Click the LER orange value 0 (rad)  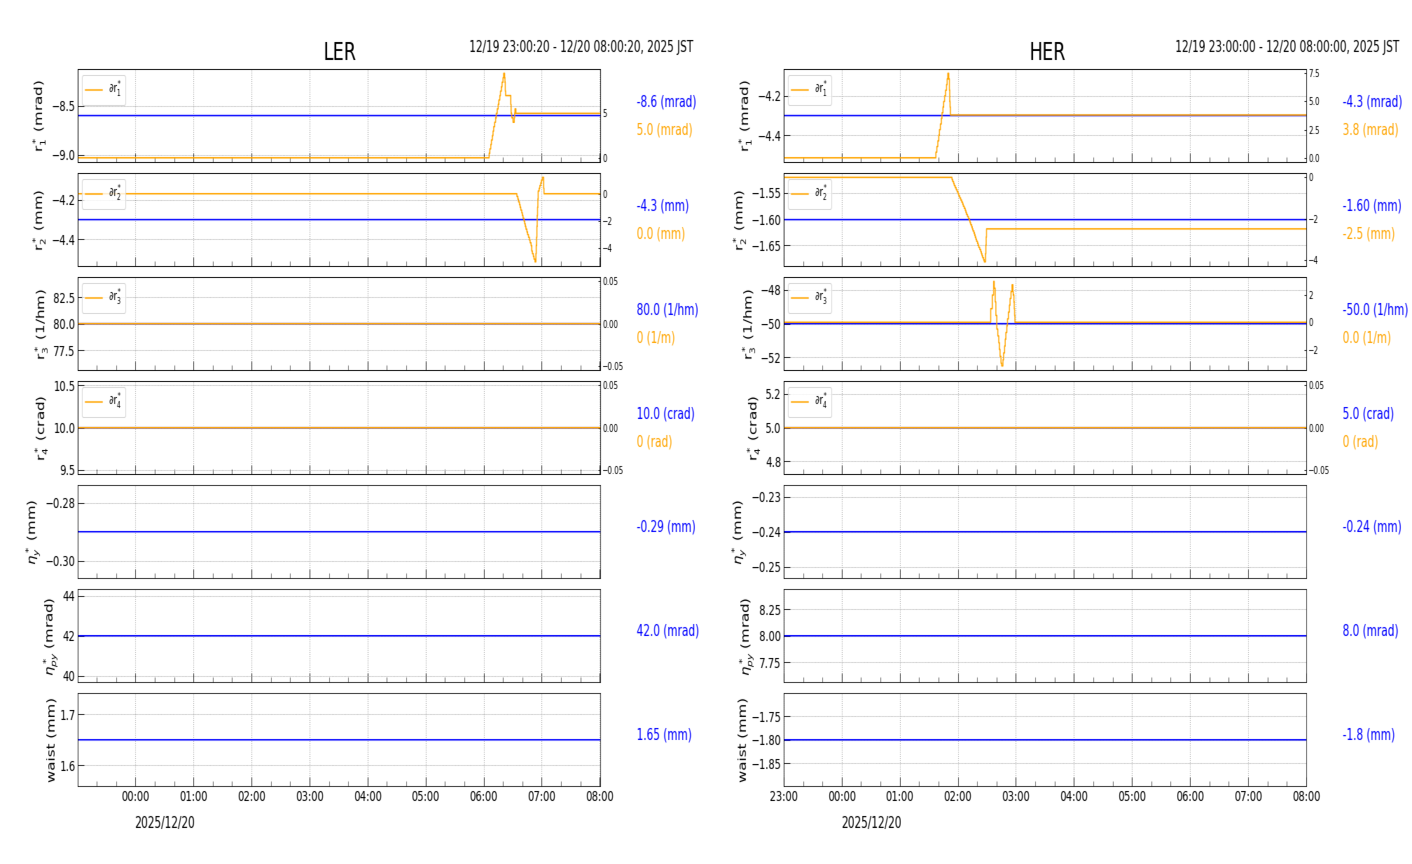654,442
